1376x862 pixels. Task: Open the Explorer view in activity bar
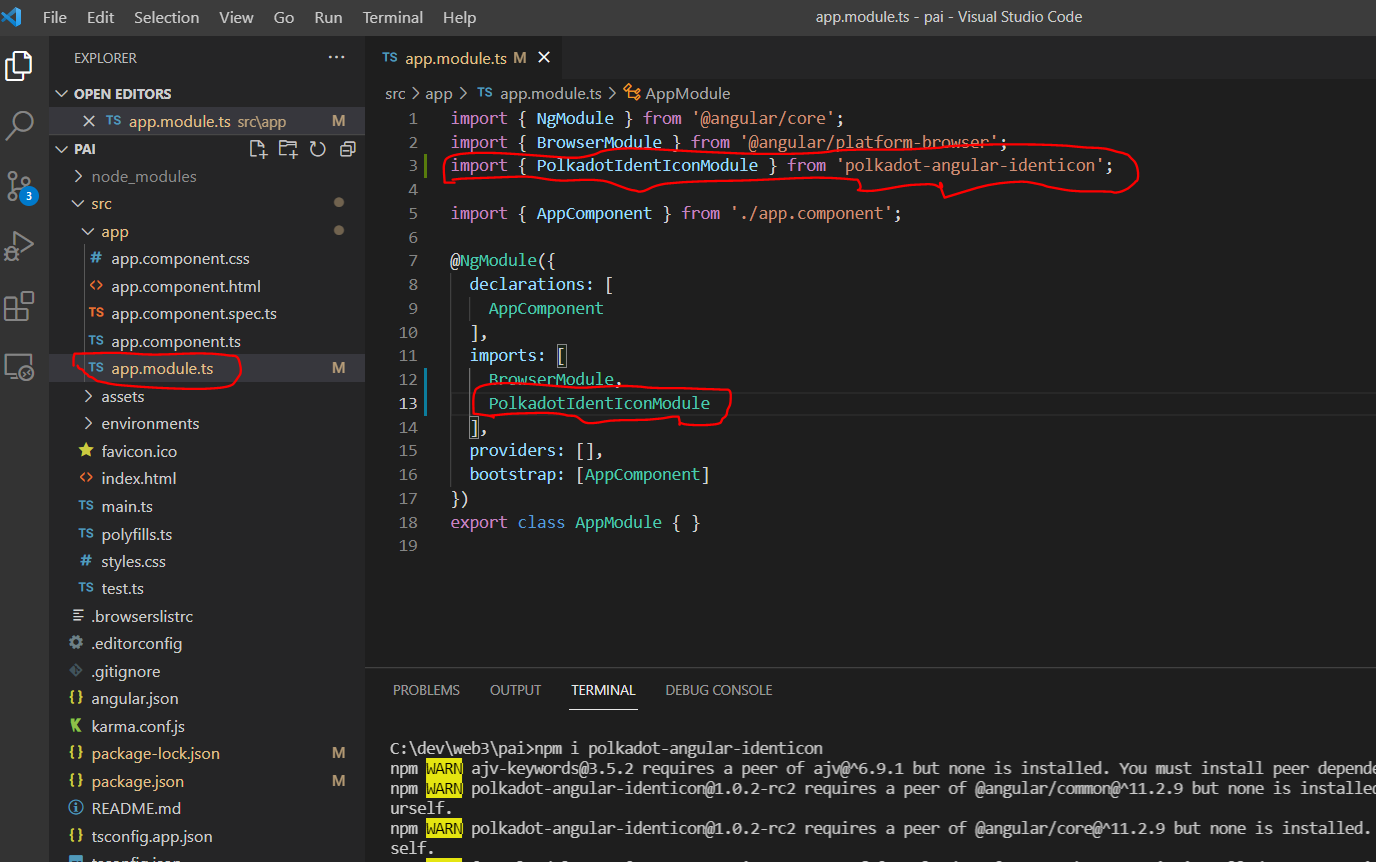[x=19, y=66]
